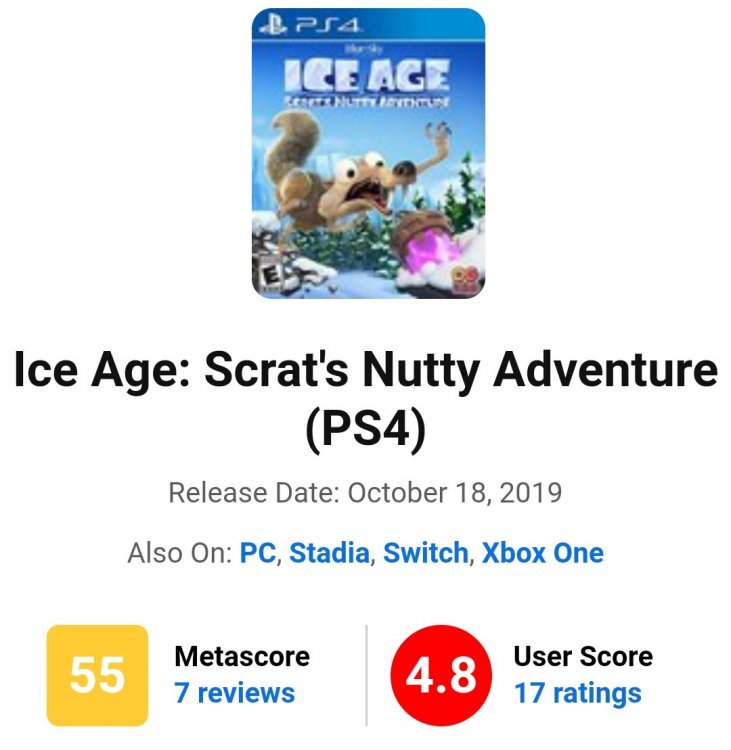Click the release date text
Screen dimensions: 731x750
(365, 493)
